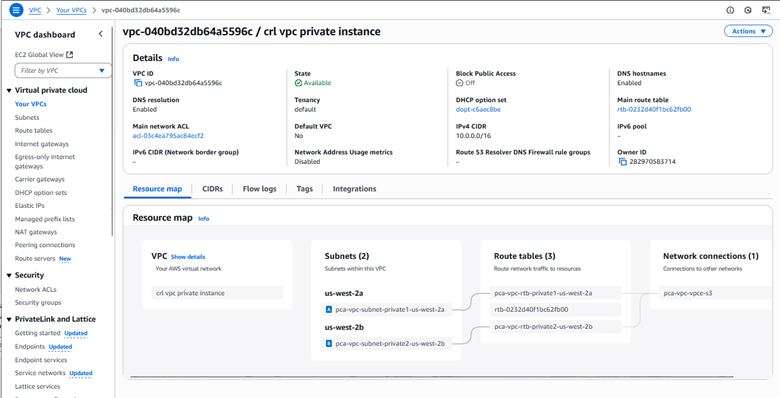Open Endpoint services in sidebar
The width and height of the screenshot is (780, 398).
41,360
